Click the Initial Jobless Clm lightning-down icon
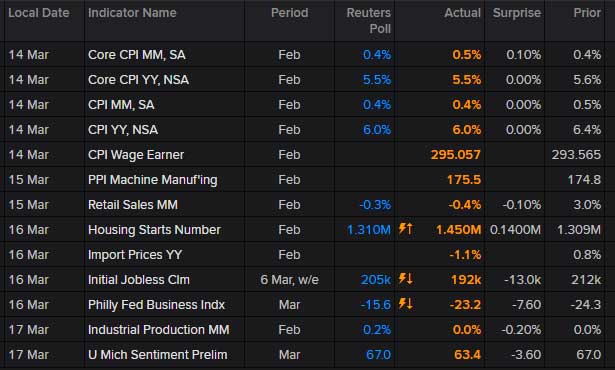This screenshot has height=370, width=615. 405,279
